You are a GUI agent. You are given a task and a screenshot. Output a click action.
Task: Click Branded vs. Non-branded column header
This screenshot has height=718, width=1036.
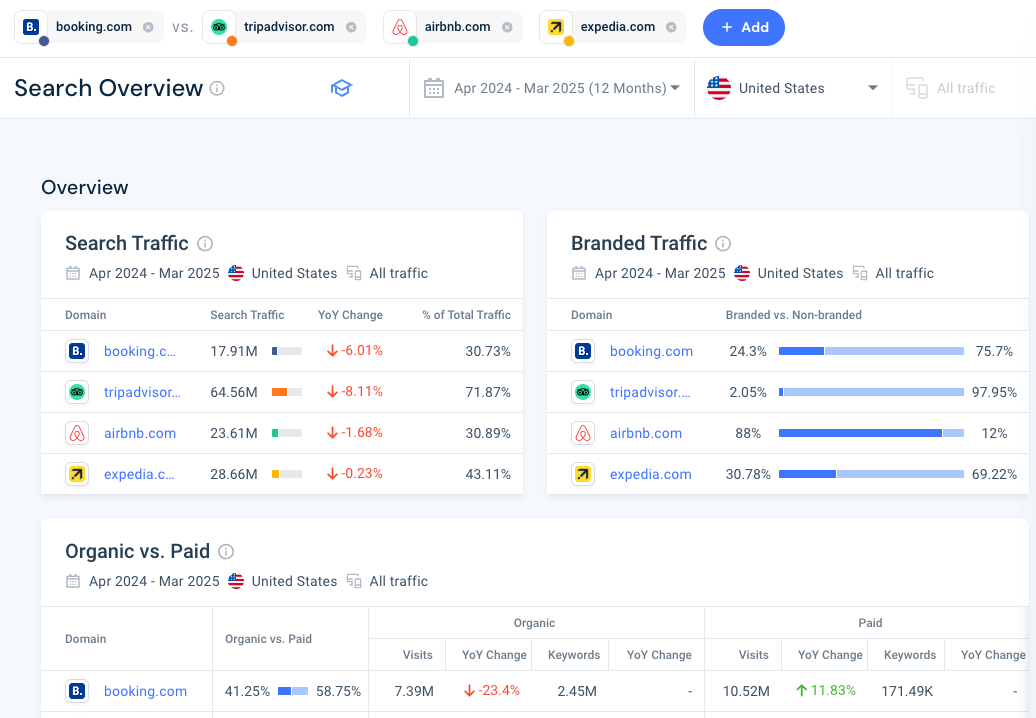tap(794, 315)
